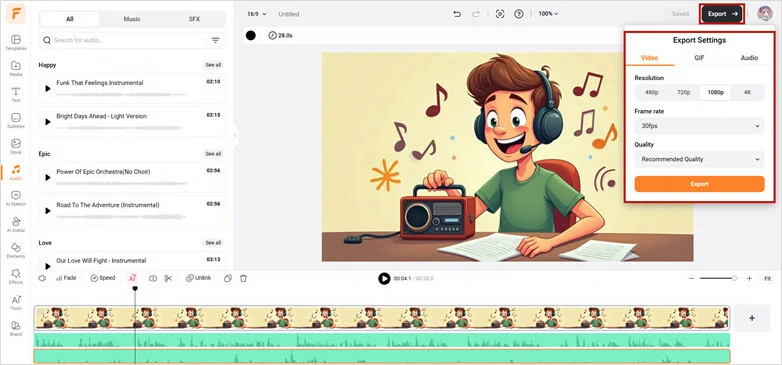782x365 pixels.
Task: Open the 30fps frame rate dropdown
Action: [x=699, y=126]
